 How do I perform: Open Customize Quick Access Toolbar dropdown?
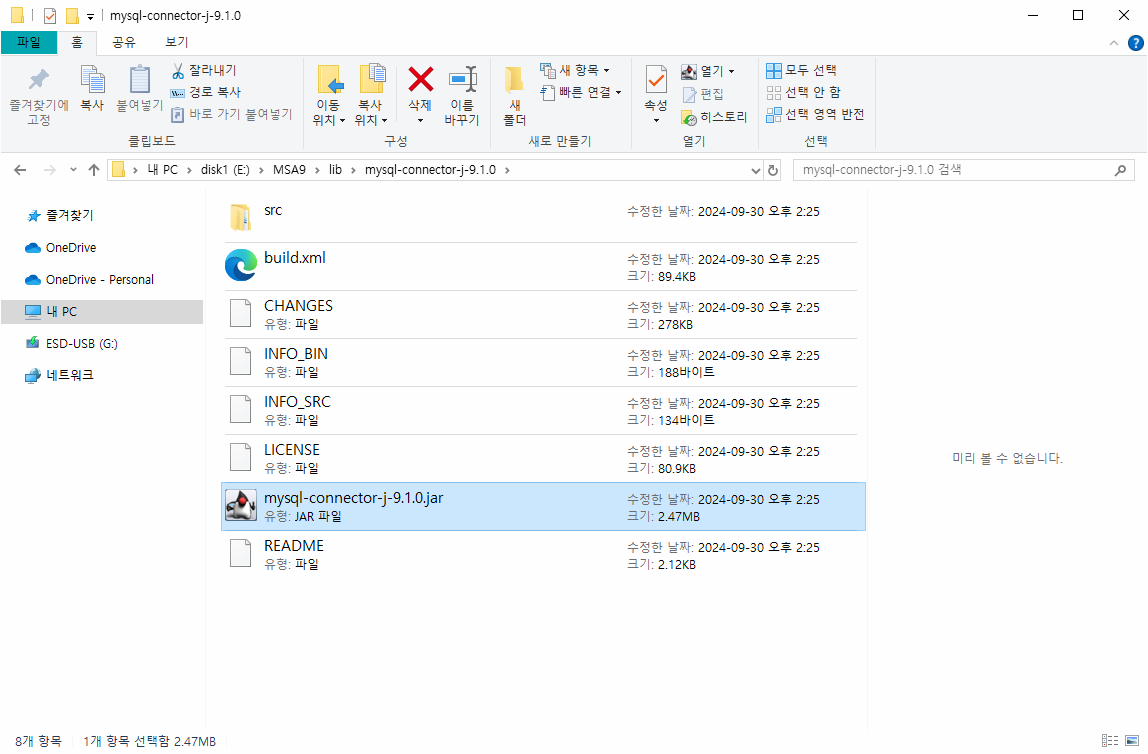(90, 16)
